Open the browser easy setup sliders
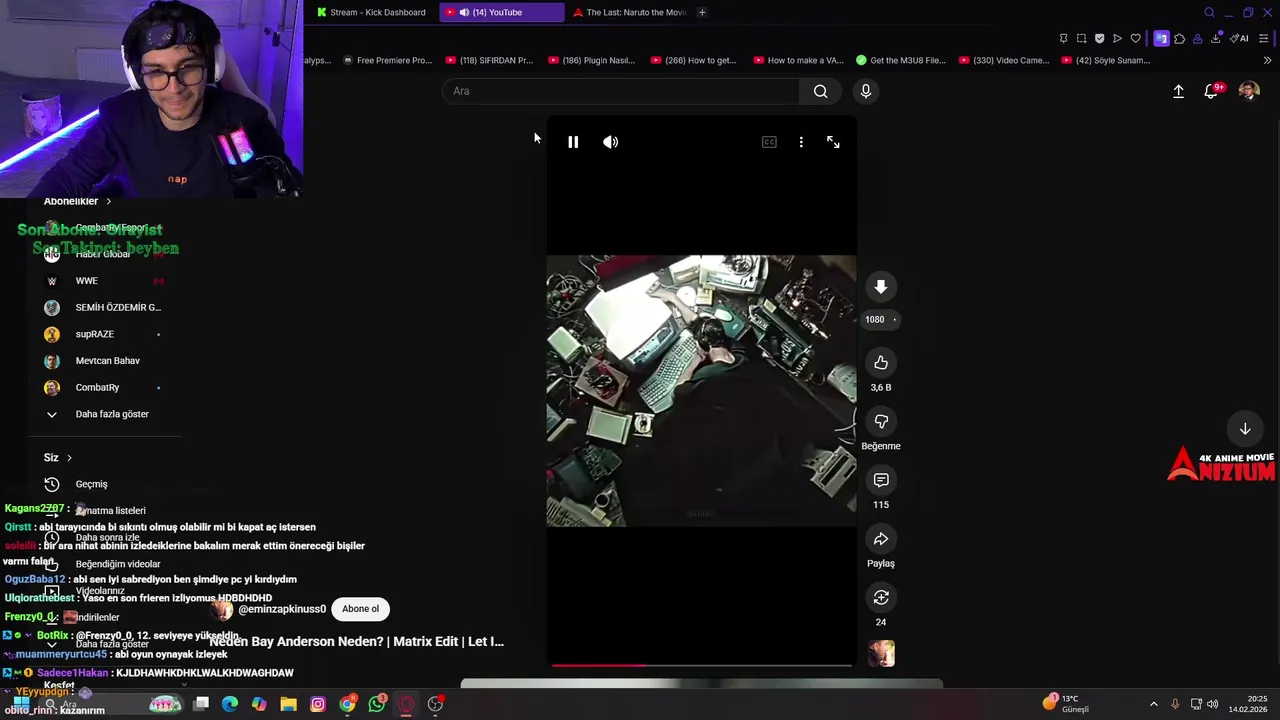The height and width of the screenshot is (720, 1280). click(x=1264, y=38)
